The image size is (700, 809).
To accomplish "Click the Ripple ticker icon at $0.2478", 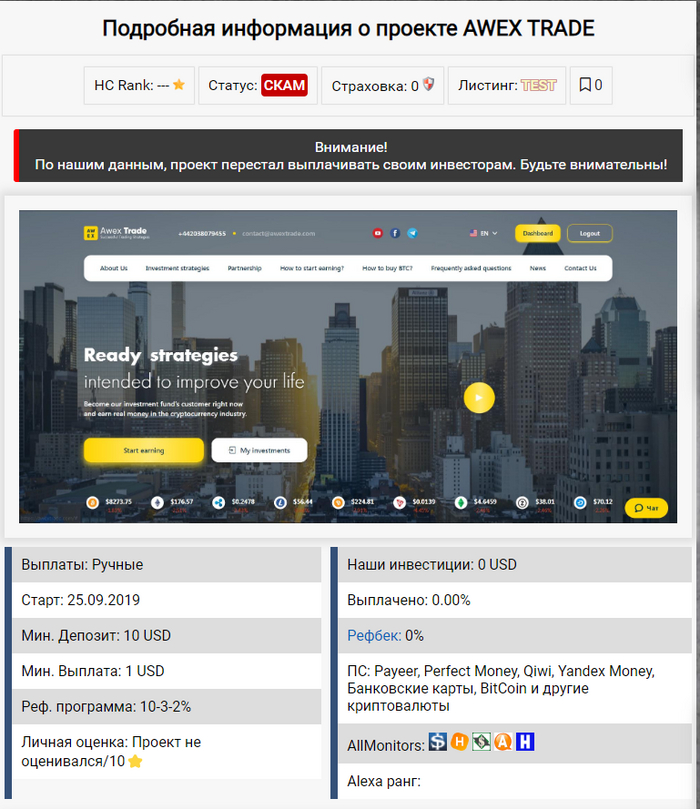I will point(218,503).
